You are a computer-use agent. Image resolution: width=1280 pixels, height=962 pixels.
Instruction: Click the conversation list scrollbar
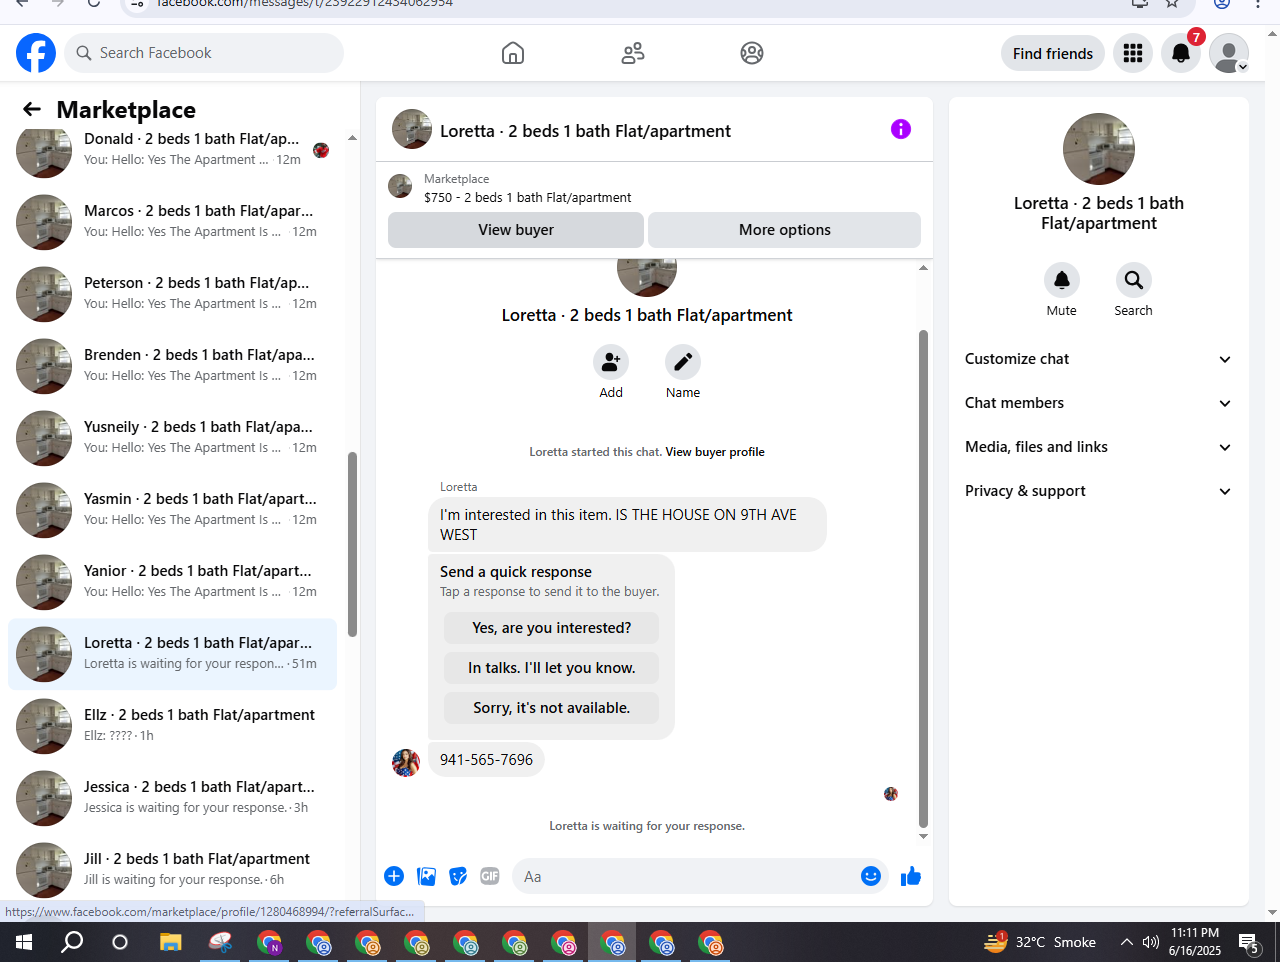[x=352, y=544]
